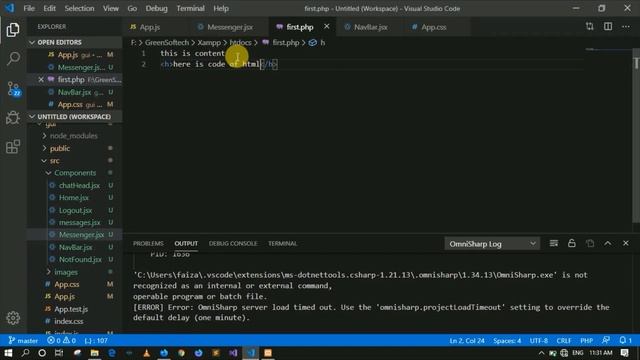Open the Debug menu
Screen dimensions: 640x360
point(156,8)
